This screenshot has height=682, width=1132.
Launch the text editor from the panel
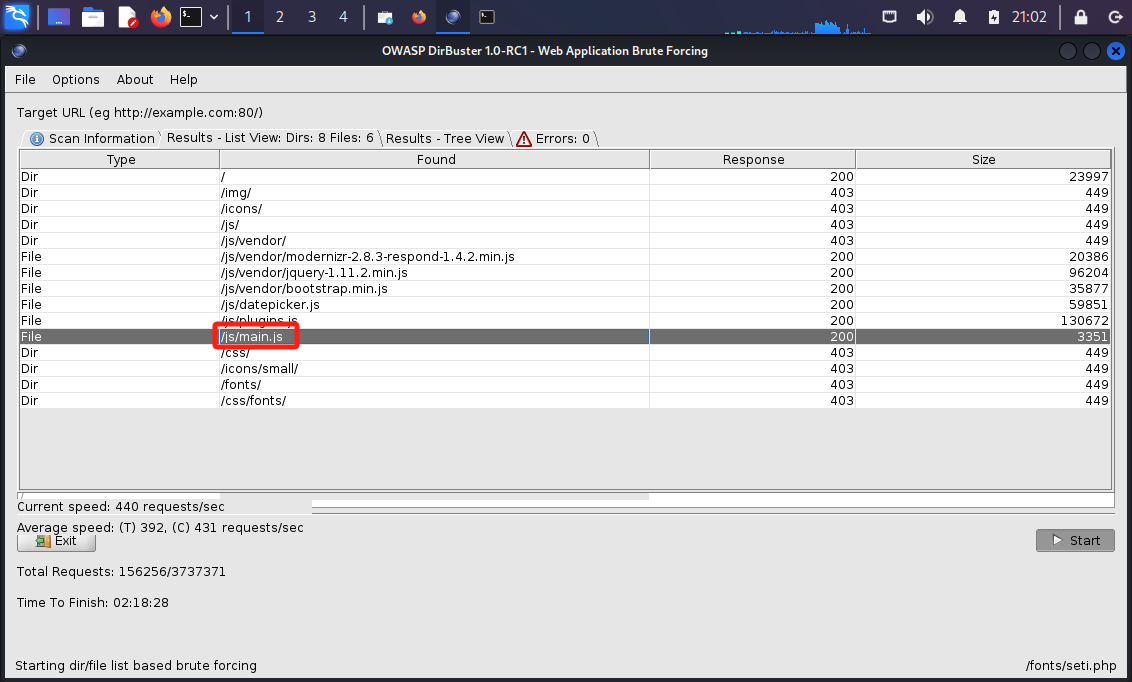coord(127,17)
